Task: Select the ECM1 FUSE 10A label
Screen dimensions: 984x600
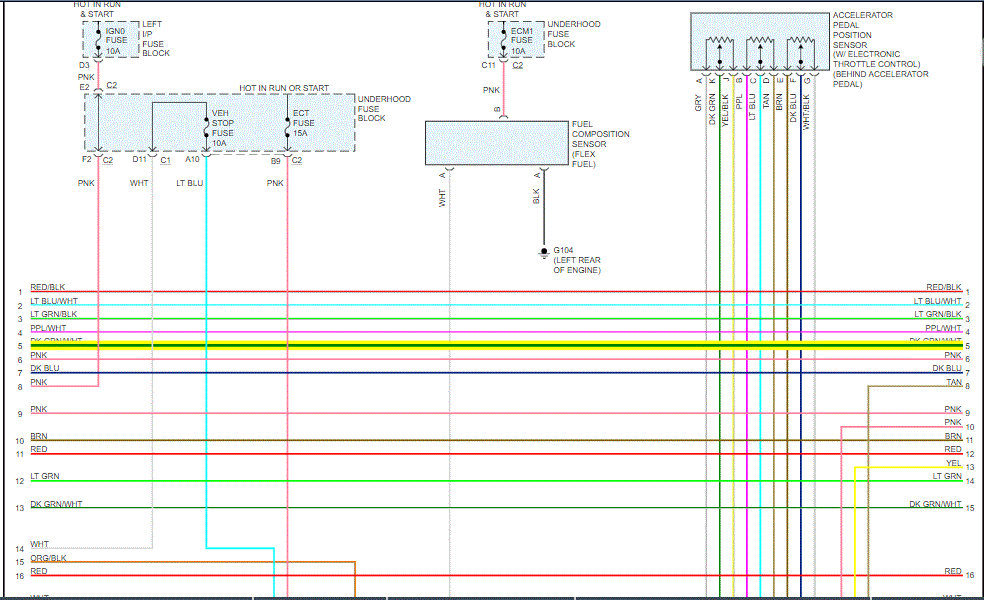Action: tap(521, 41)
